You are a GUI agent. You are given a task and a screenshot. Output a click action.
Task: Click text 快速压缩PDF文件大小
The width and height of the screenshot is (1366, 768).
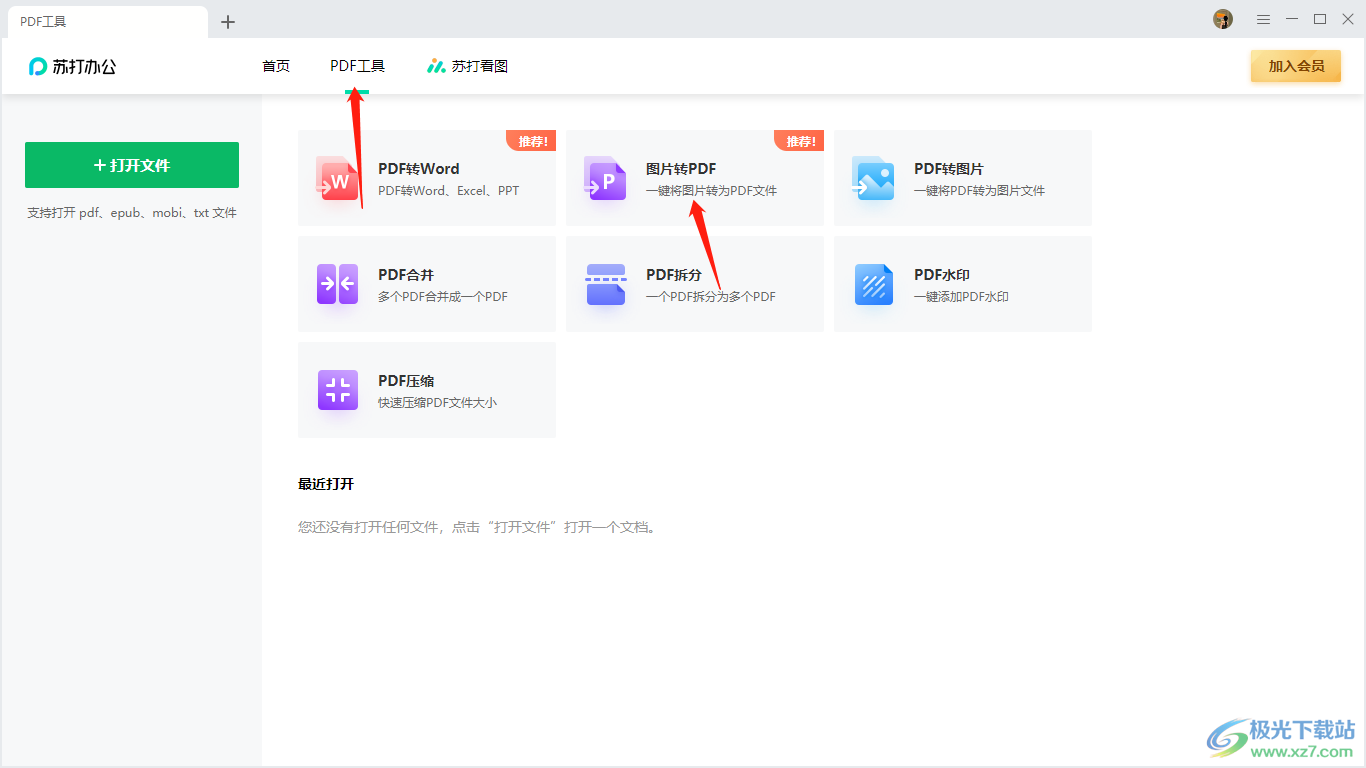tap(437, 403)
